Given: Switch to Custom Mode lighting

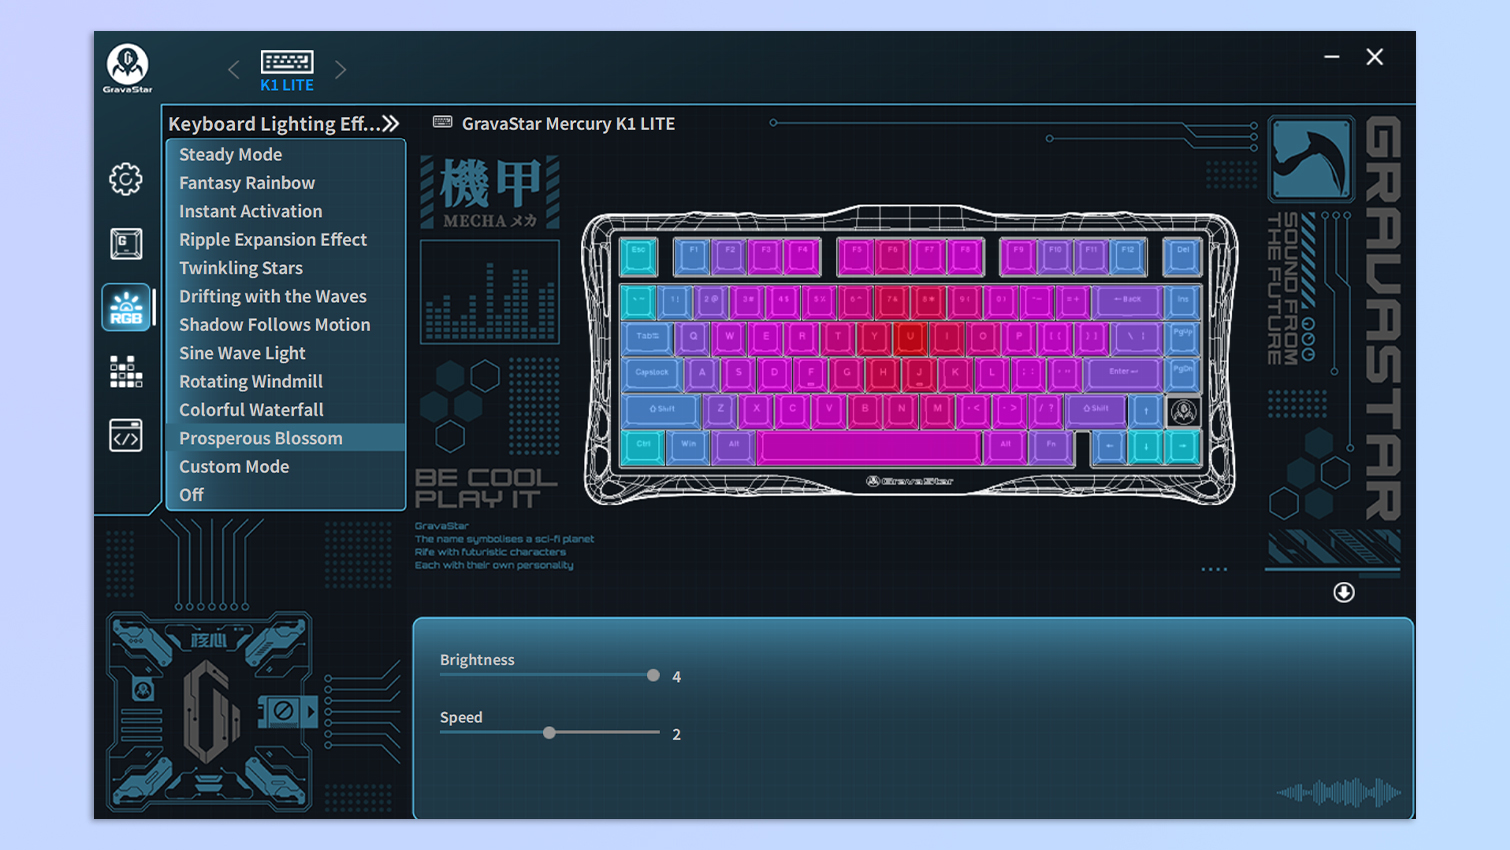Looking at the screenshot, I should (286, 466).
